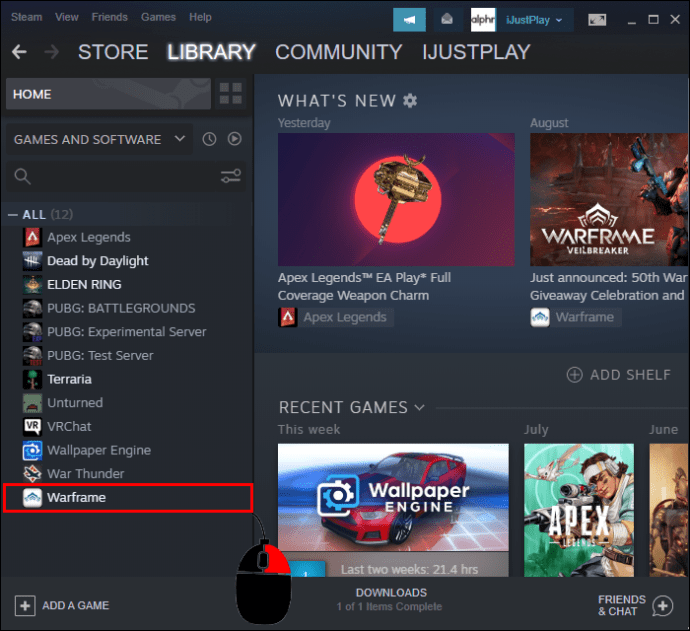Screen dimensions: 690x631
Task: Click the Dead by Daylight list icon
Action: click(33, 261)
